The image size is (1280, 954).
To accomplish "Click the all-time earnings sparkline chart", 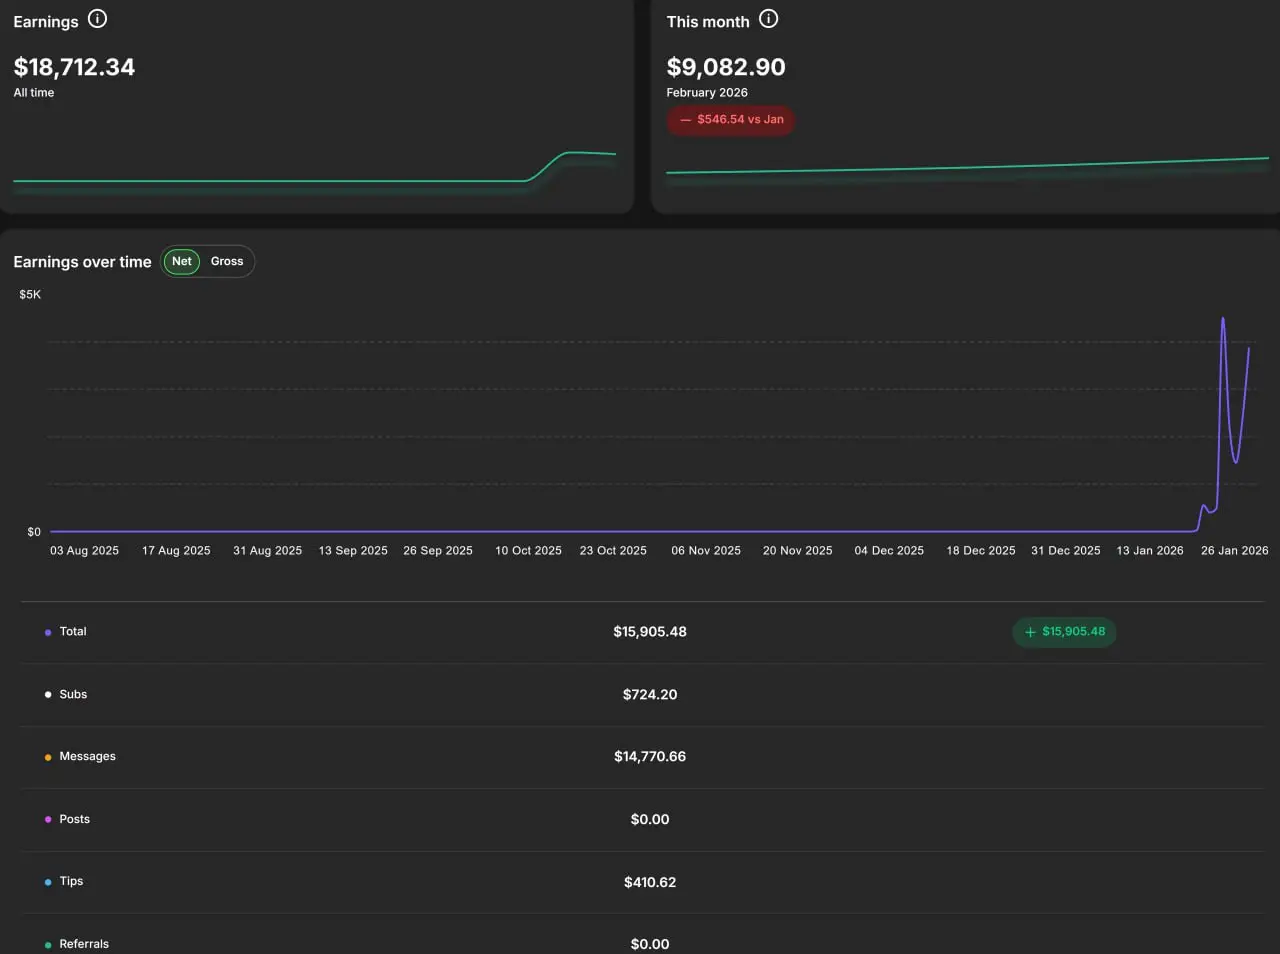I will point(314,168).
